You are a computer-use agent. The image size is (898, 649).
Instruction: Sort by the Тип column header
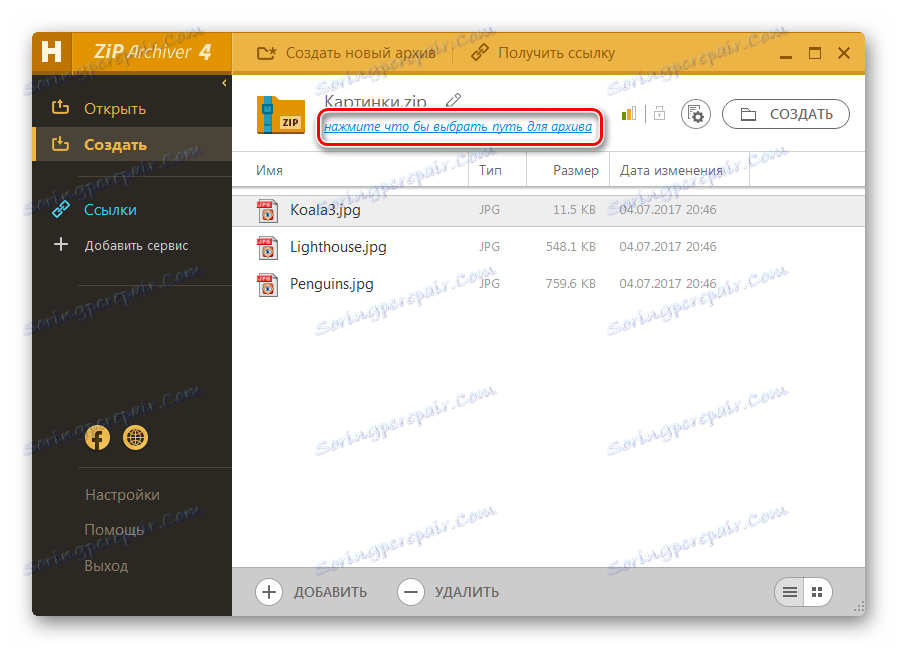click(490, 170)
